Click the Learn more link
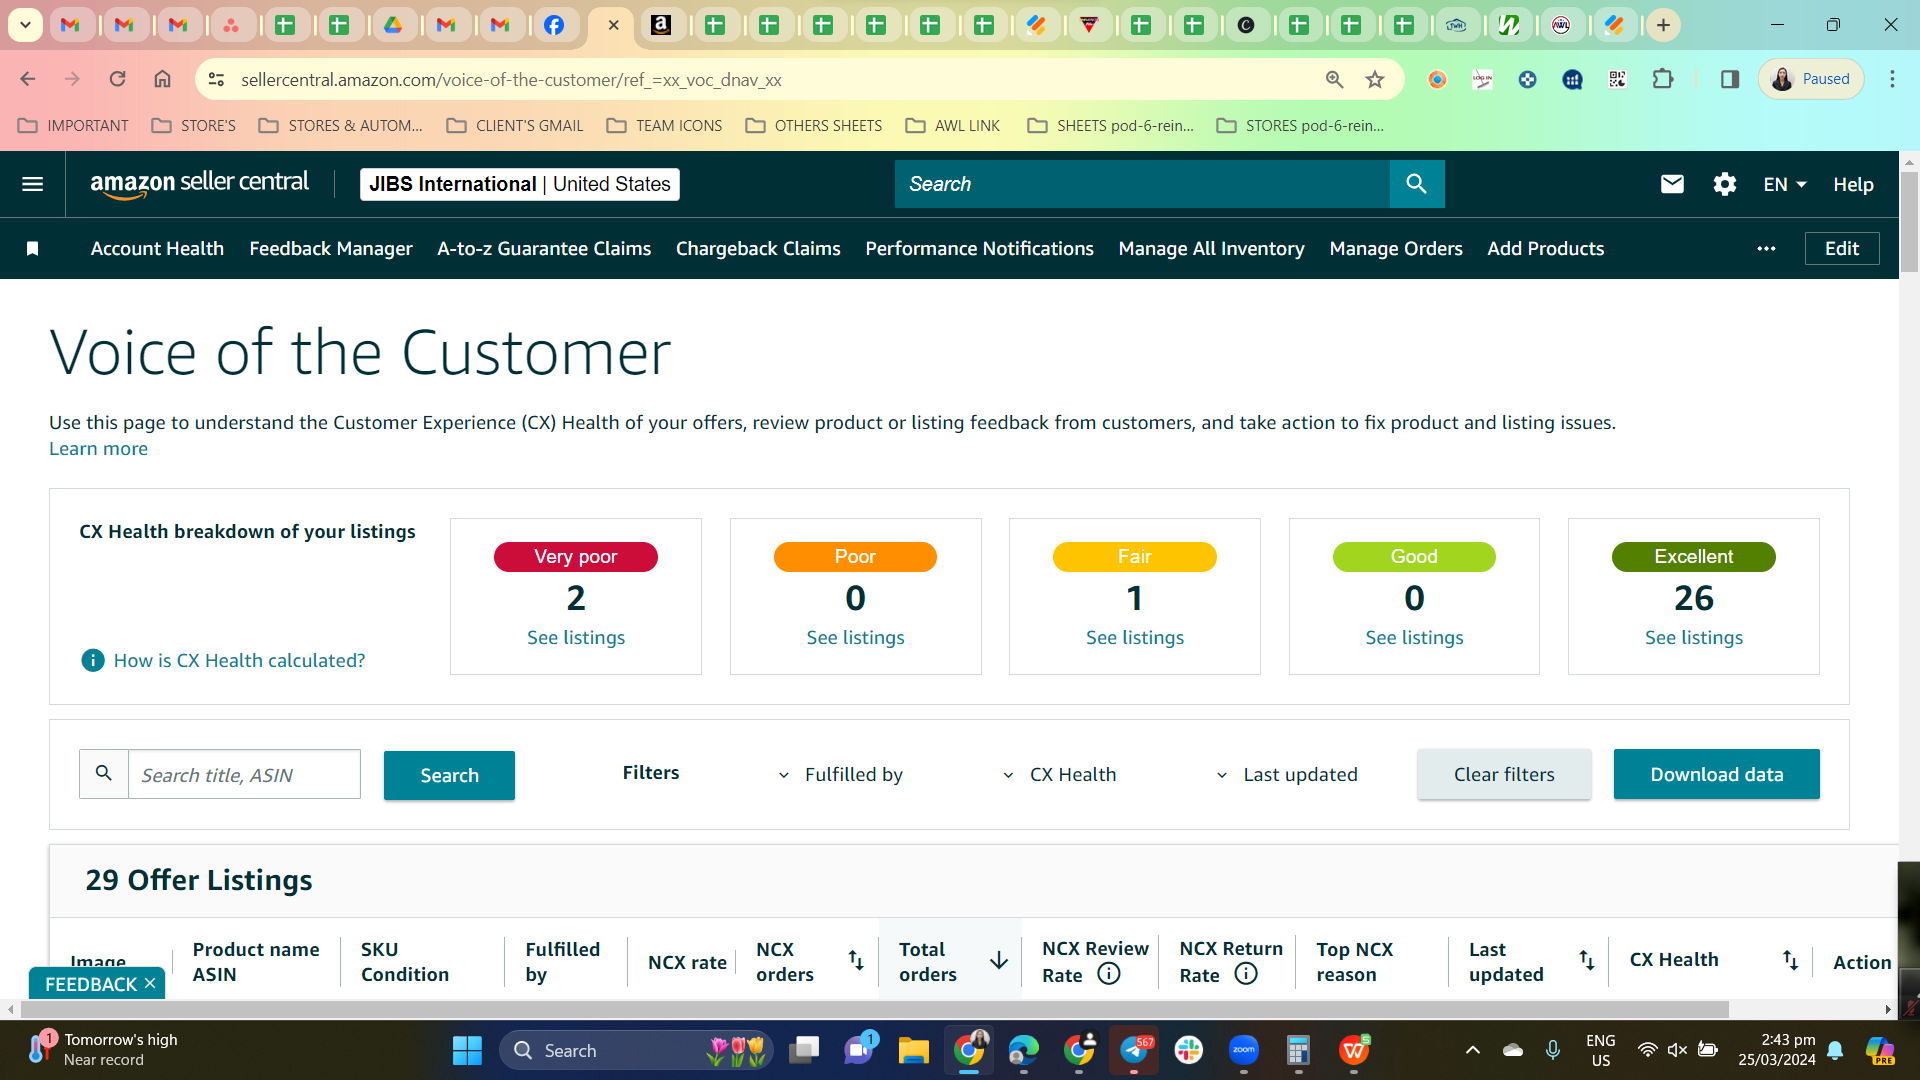The image size is (1920, 1080). [98, 449]
